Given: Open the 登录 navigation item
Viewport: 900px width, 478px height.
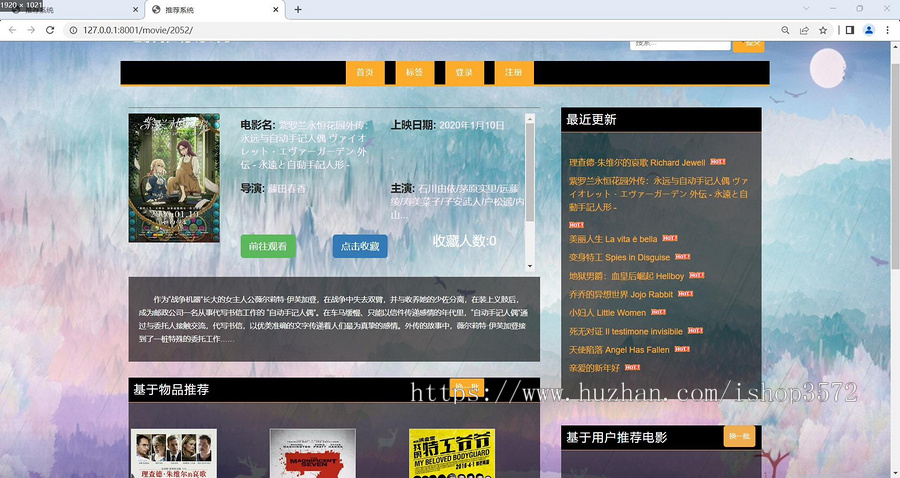Looking at the screenshot, I should (x=464, y=72).
